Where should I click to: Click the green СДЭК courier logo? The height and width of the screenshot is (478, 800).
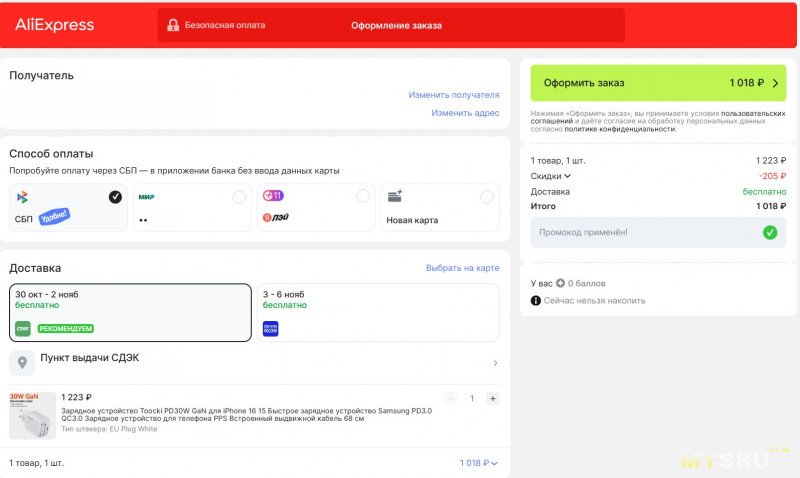(x=22, y=328)
